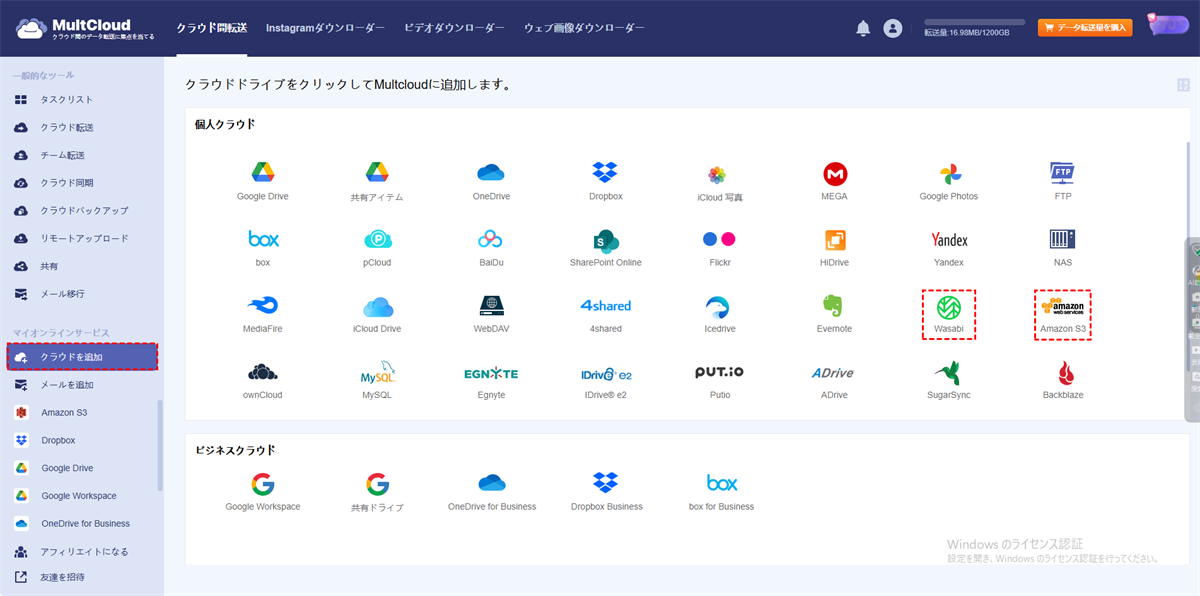Screen dimensions: 1200x596
Task: Click the MultCloud logo
Action: (85, 28)
